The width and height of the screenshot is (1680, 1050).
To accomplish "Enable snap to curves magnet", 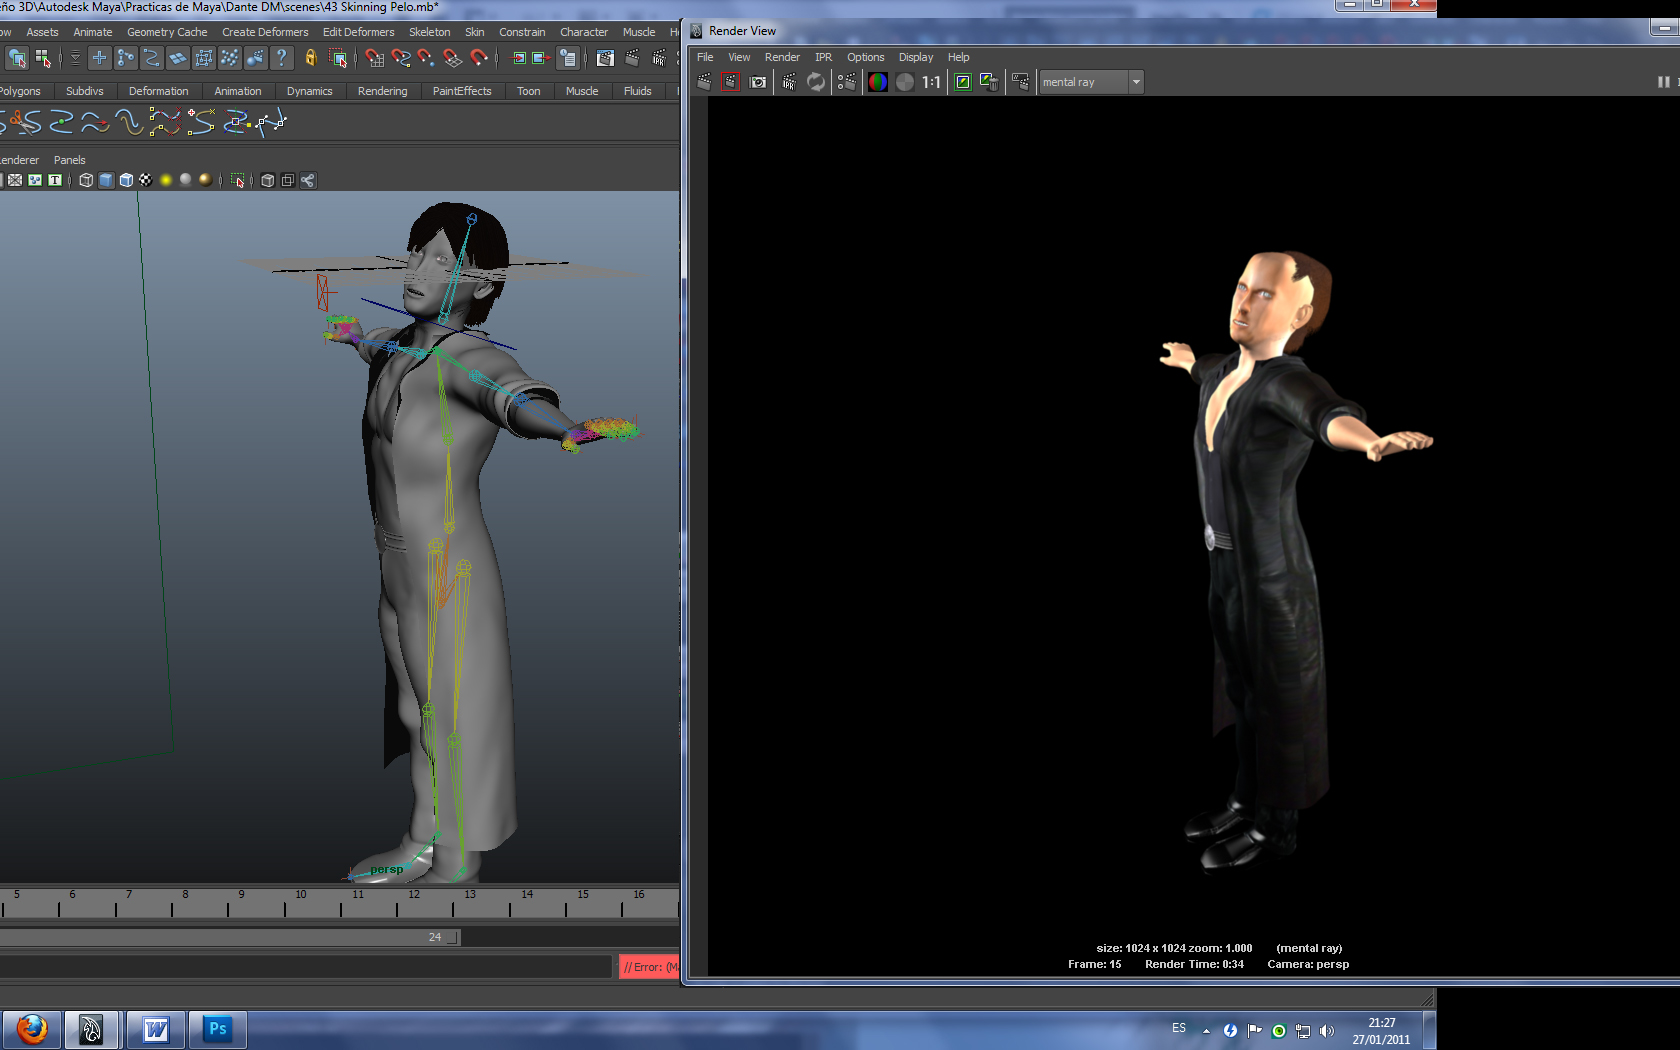I will point(401,58).
